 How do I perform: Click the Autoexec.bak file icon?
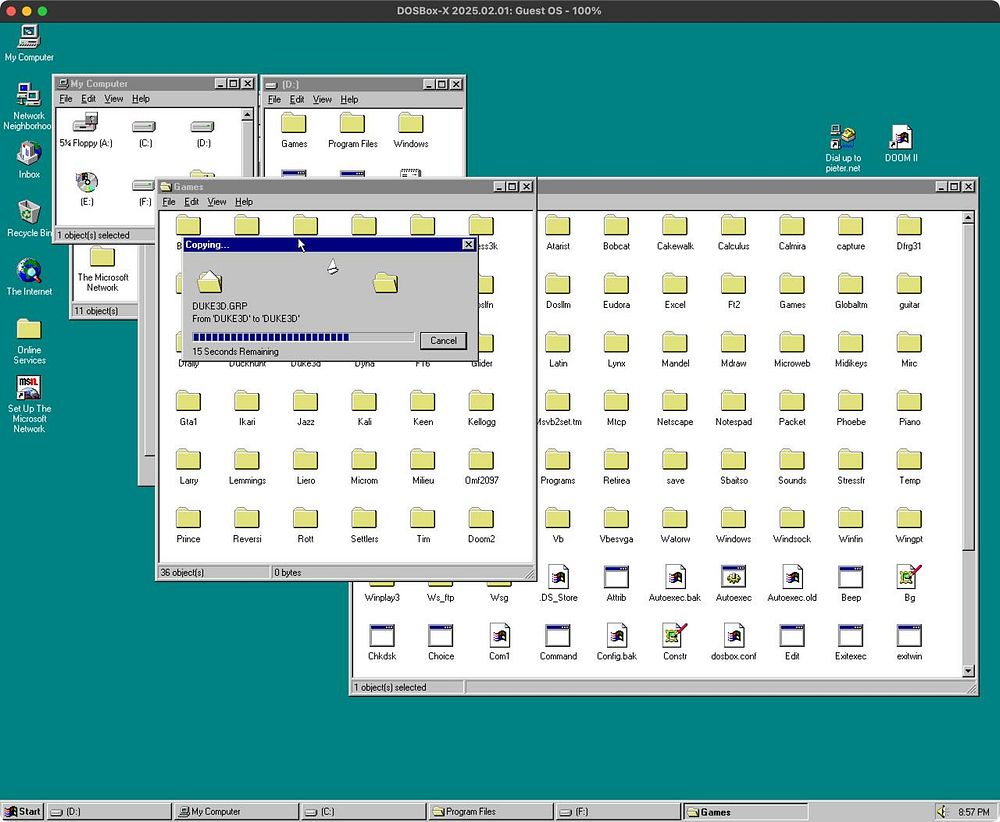tap(675, 578)
